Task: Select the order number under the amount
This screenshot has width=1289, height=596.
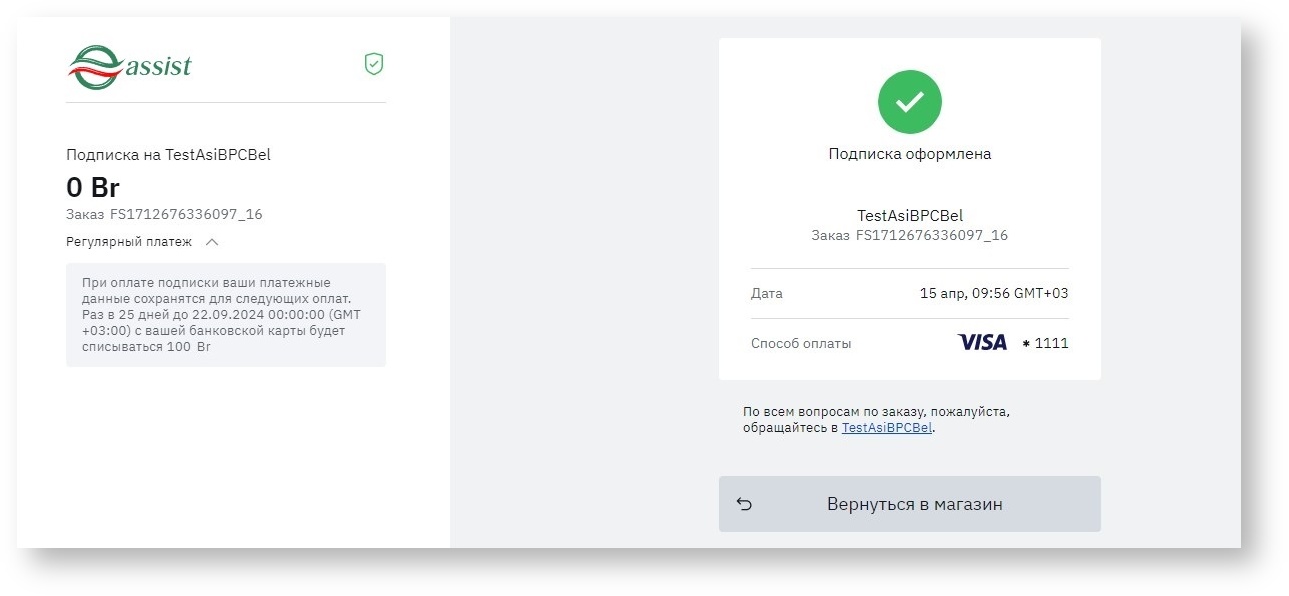Action: [164, 214]
